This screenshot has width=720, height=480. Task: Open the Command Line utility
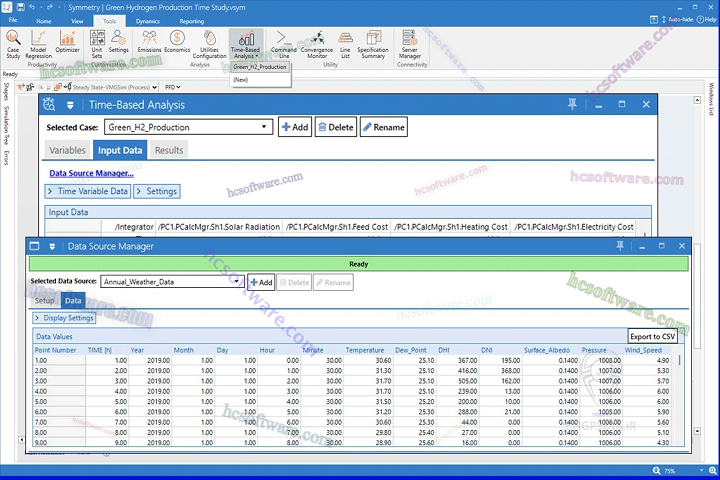click(x=284, y=44)
